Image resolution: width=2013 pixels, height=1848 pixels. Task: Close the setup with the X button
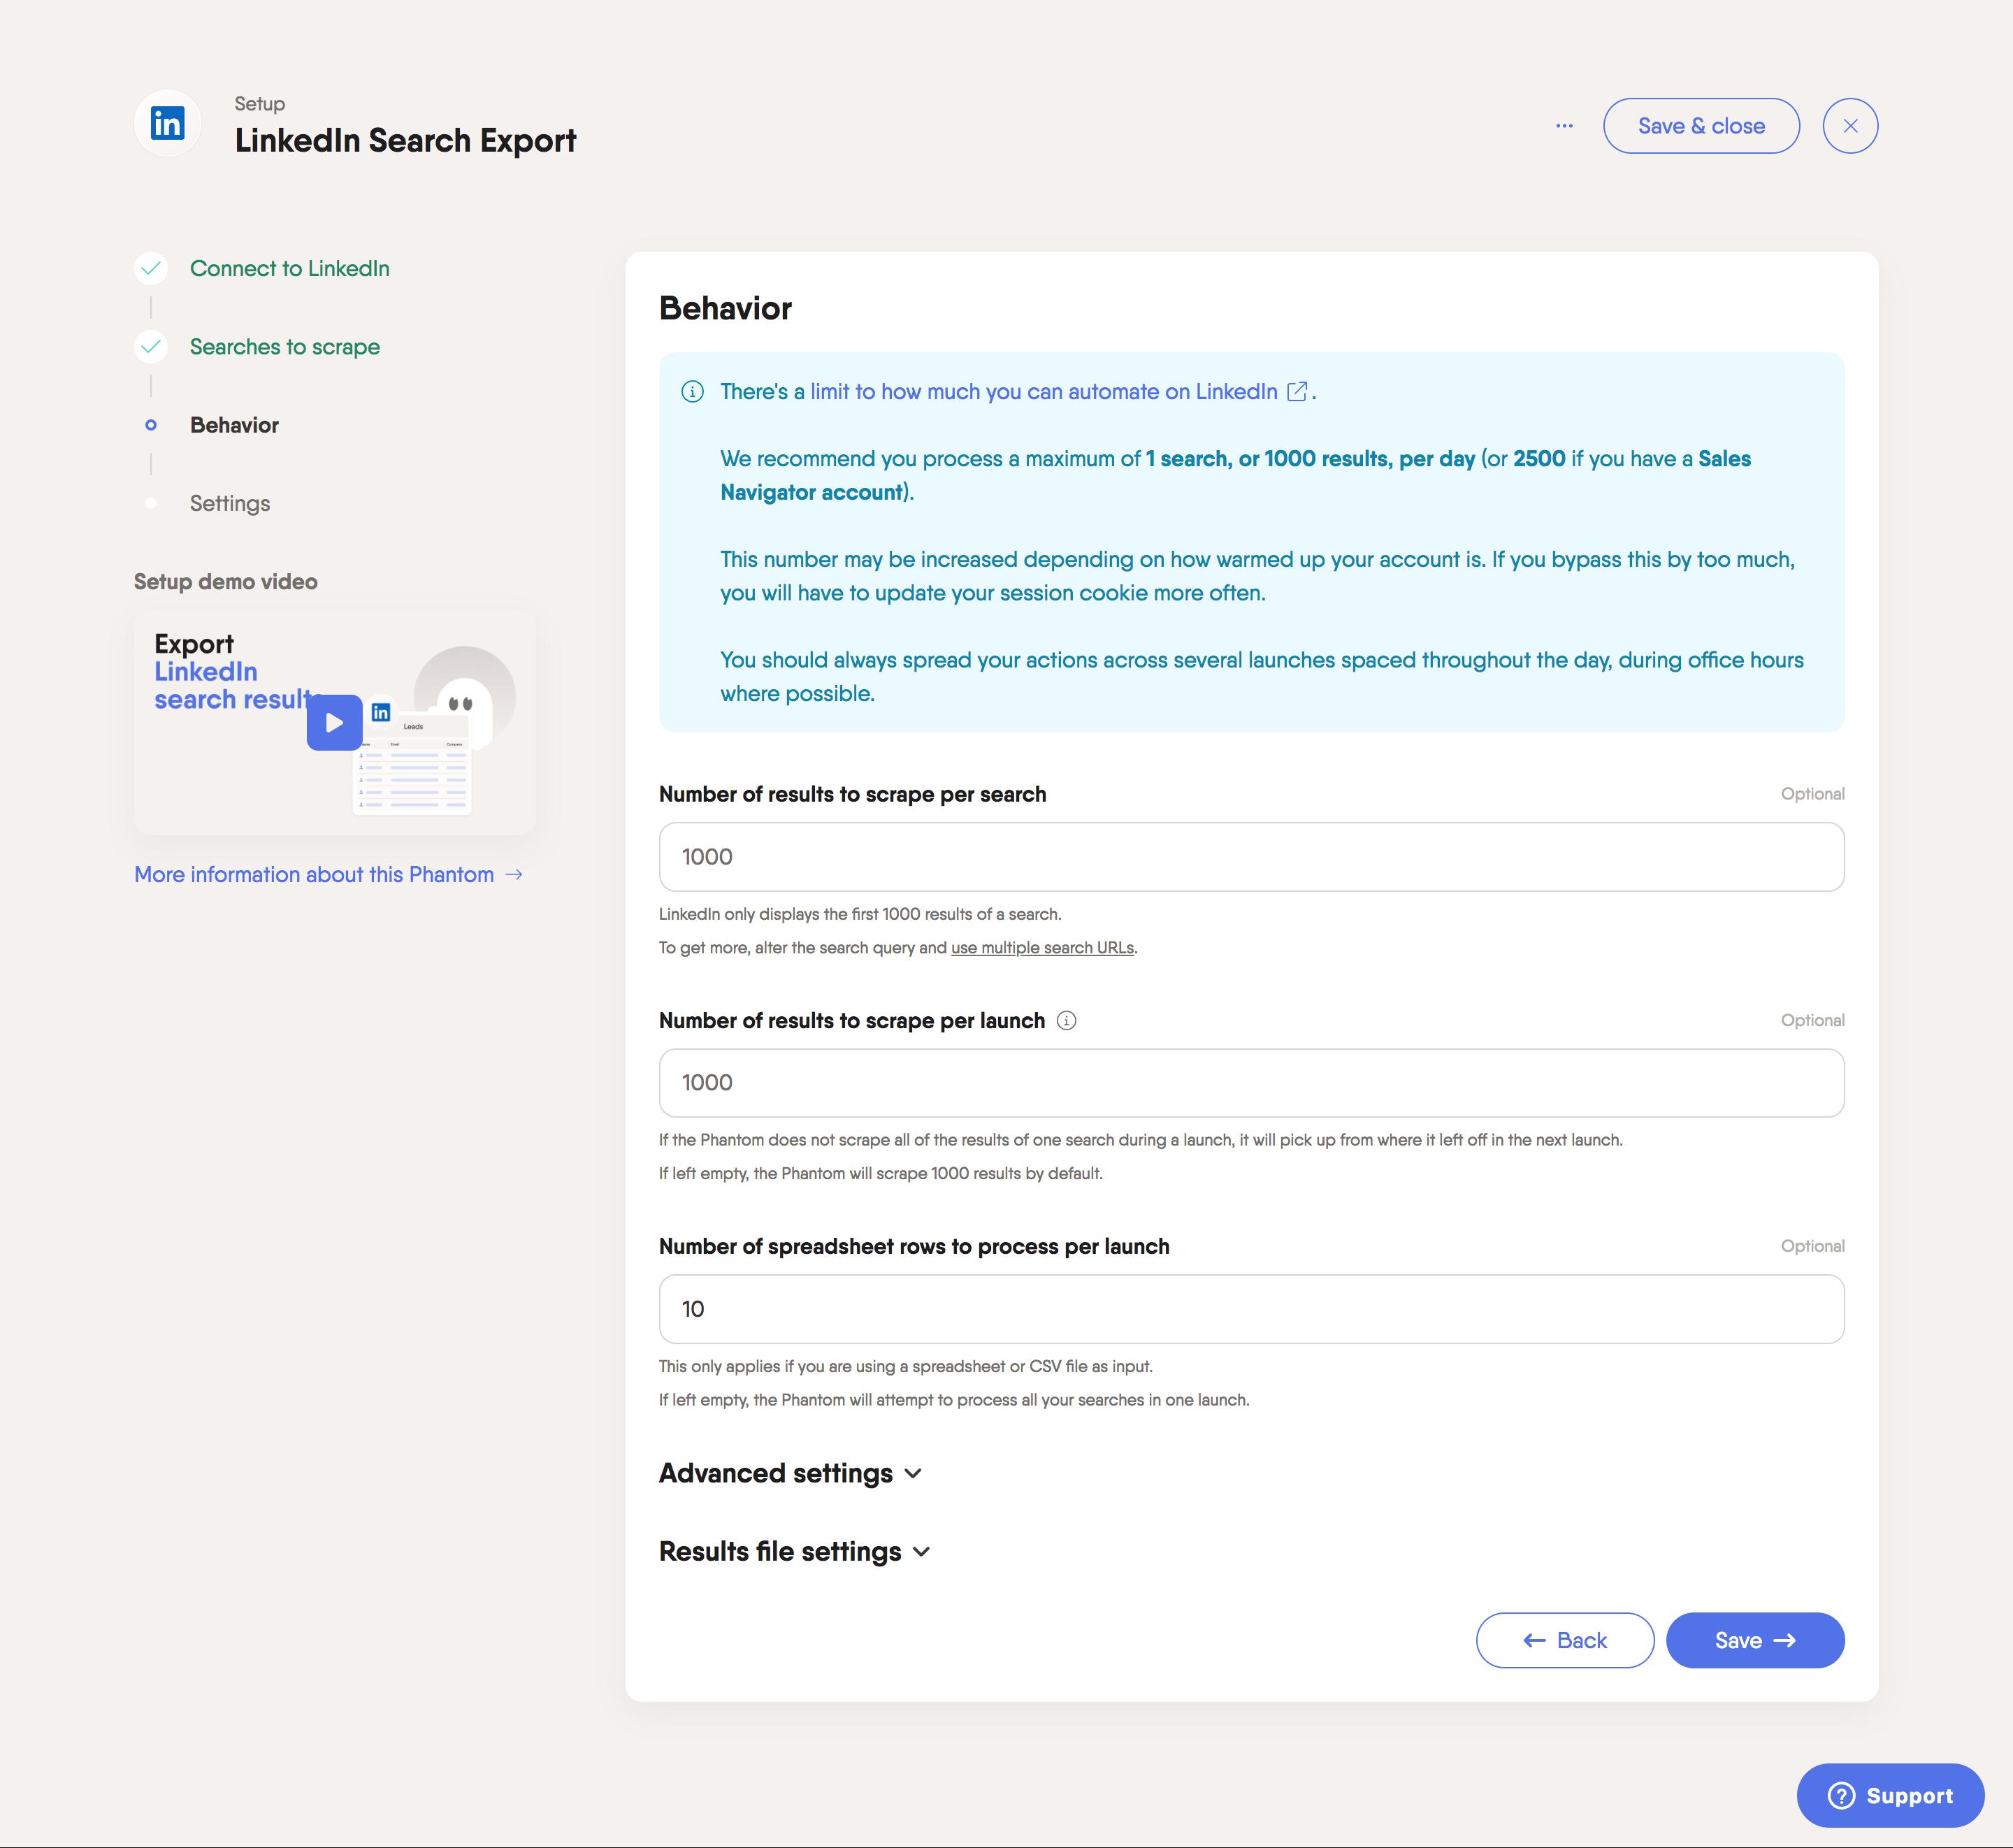pos(1850,126)
